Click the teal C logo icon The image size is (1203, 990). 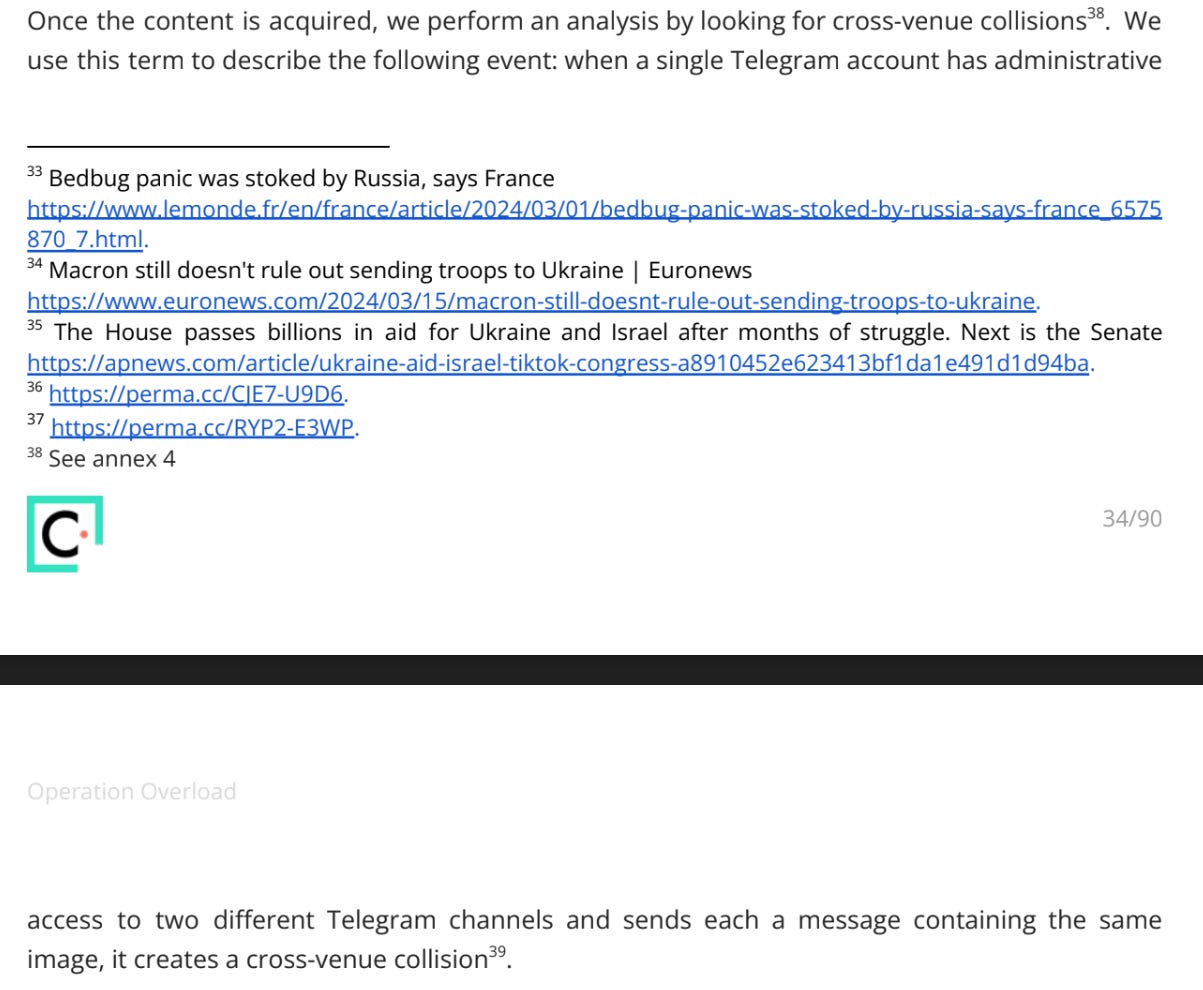pos(65,534)
